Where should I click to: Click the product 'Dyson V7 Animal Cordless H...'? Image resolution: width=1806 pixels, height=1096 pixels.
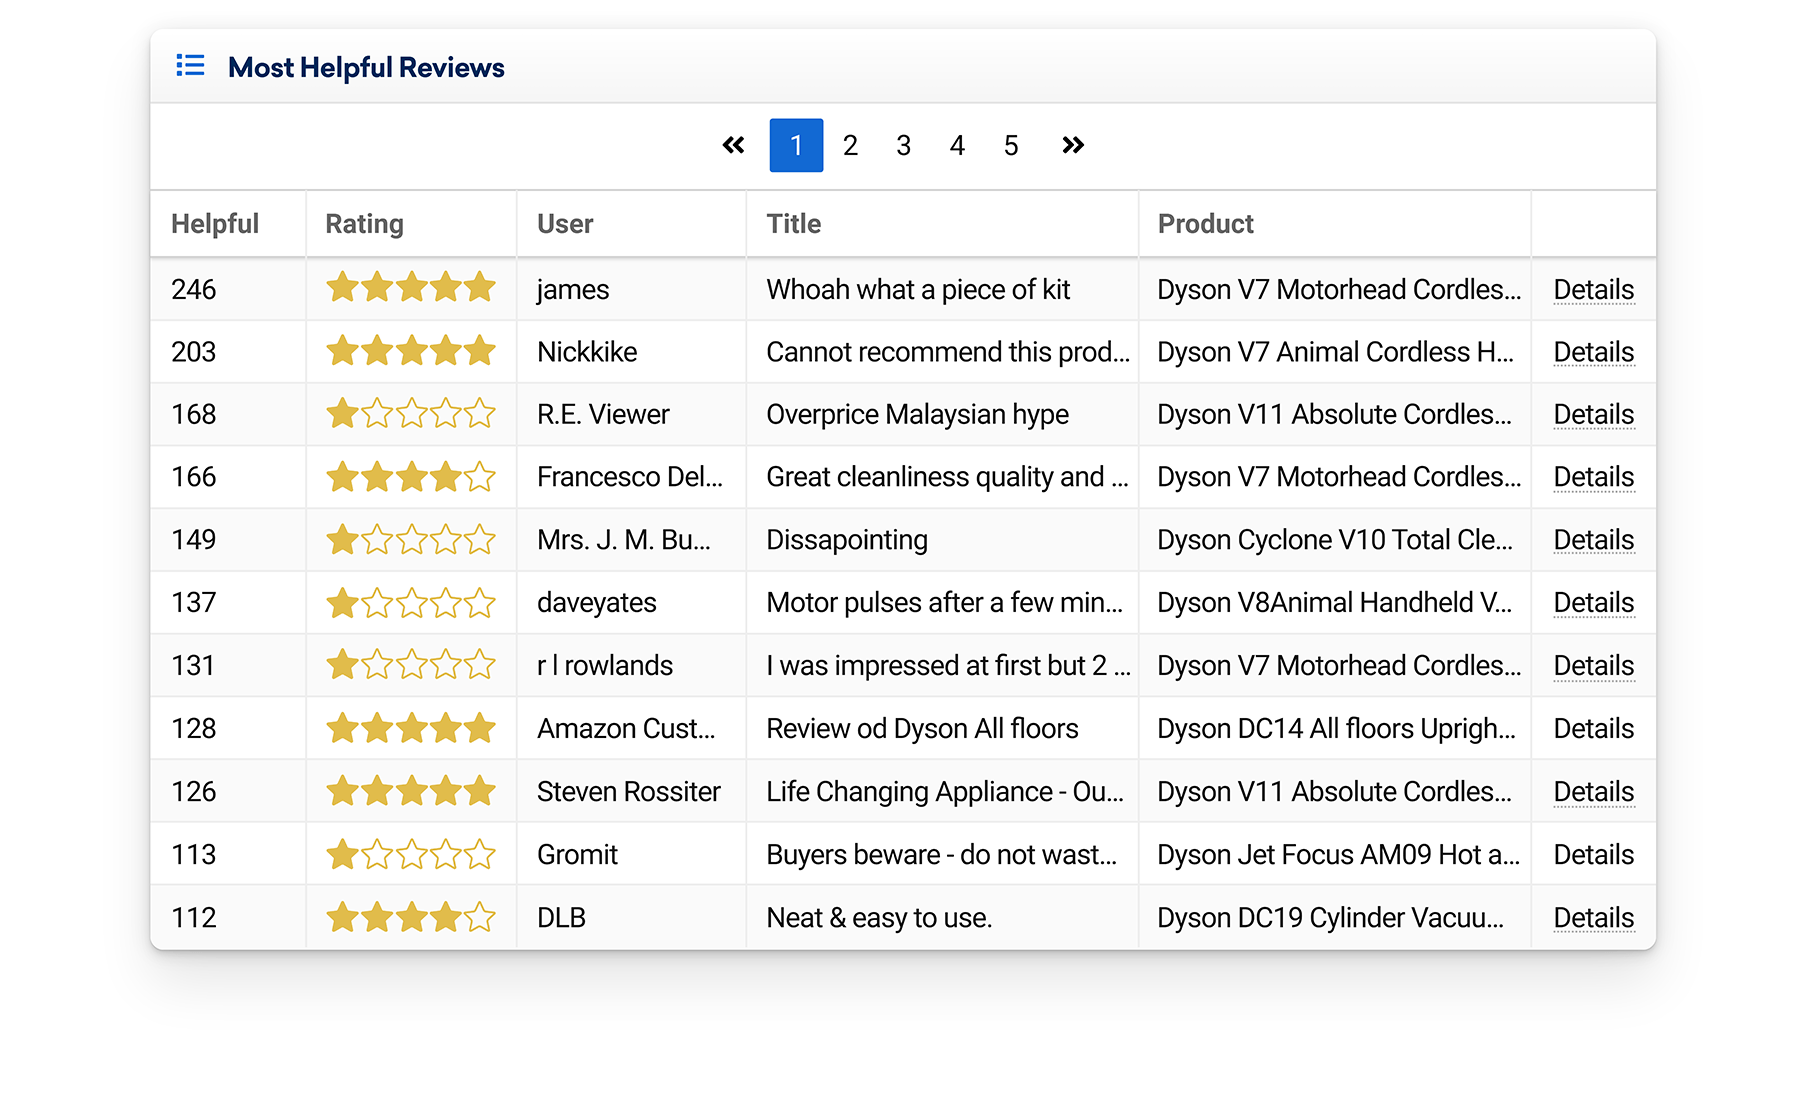[x=1335, y=352]
